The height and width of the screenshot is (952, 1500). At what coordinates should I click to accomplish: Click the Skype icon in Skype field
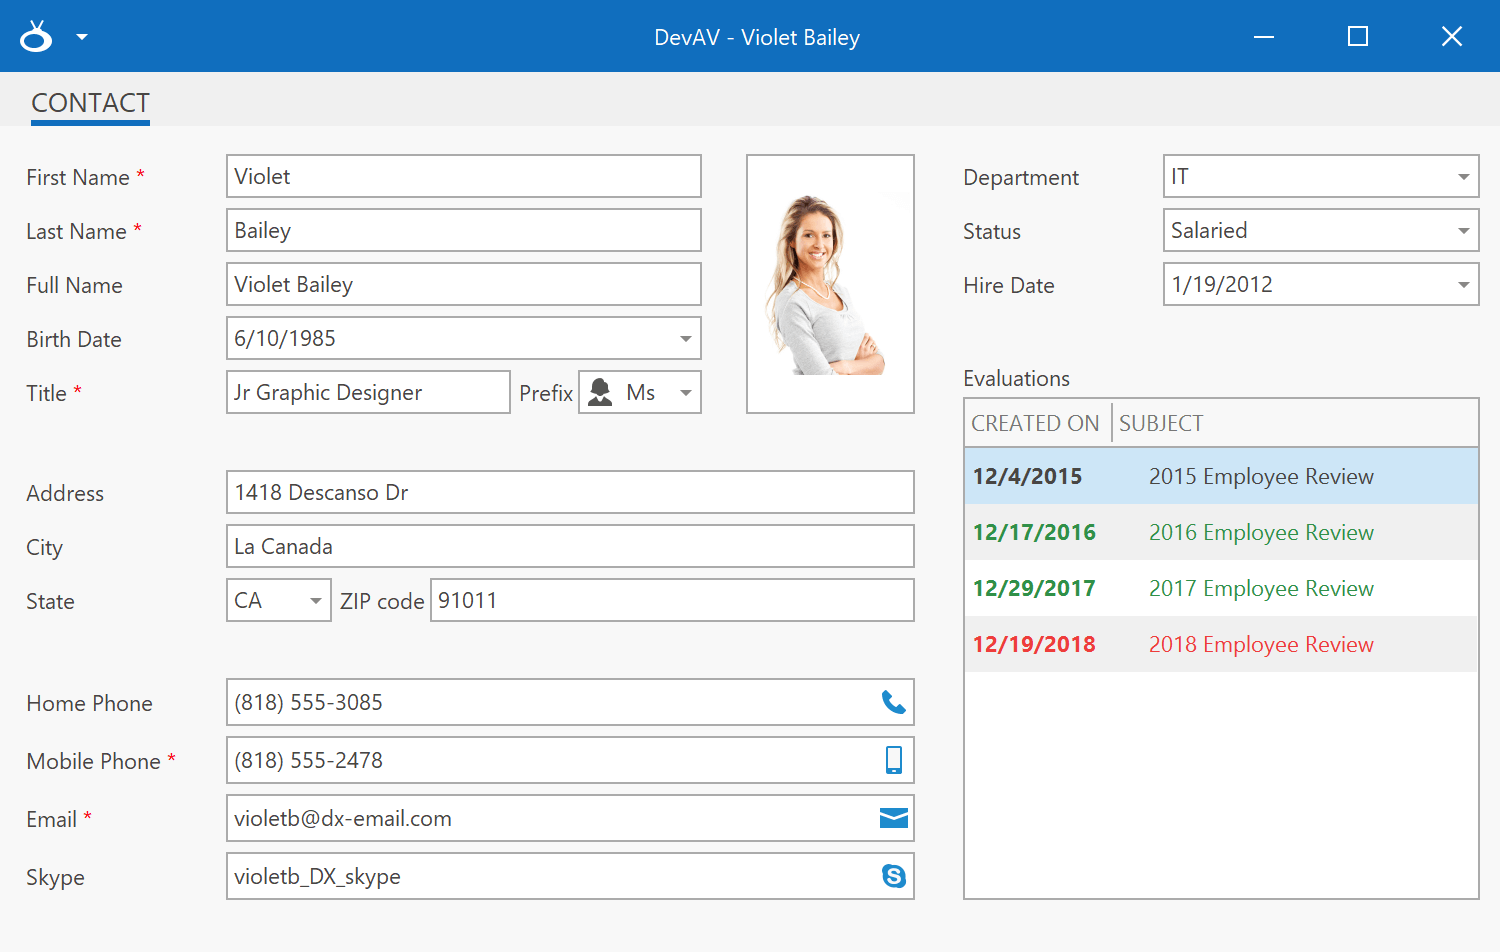[893, 877]
